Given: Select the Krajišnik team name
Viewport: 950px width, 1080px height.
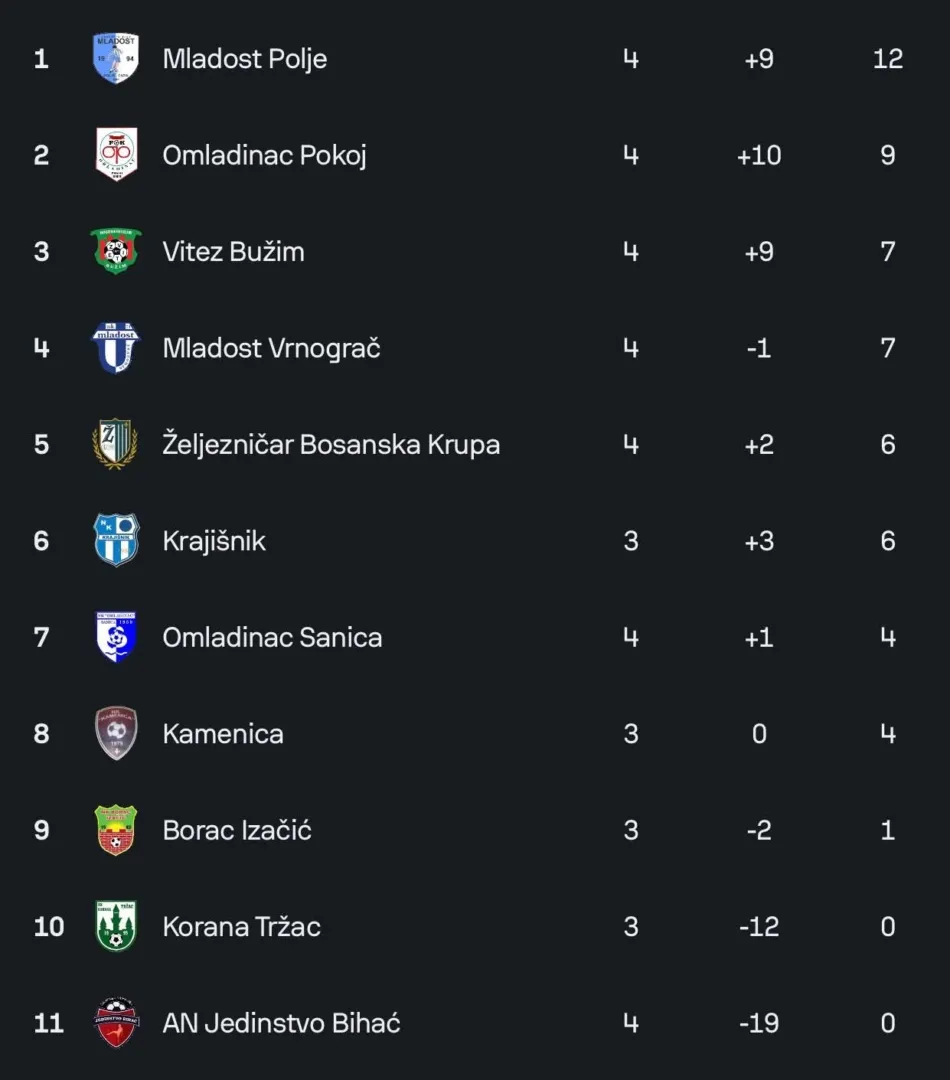Looking at the screenshot, I should click(214, 541).
